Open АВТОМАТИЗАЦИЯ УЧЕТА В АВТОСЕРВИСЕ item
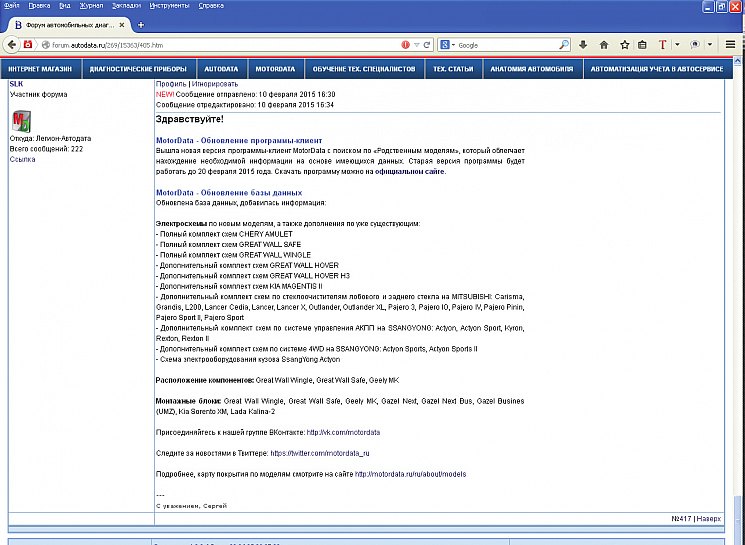 coord(657,69)
